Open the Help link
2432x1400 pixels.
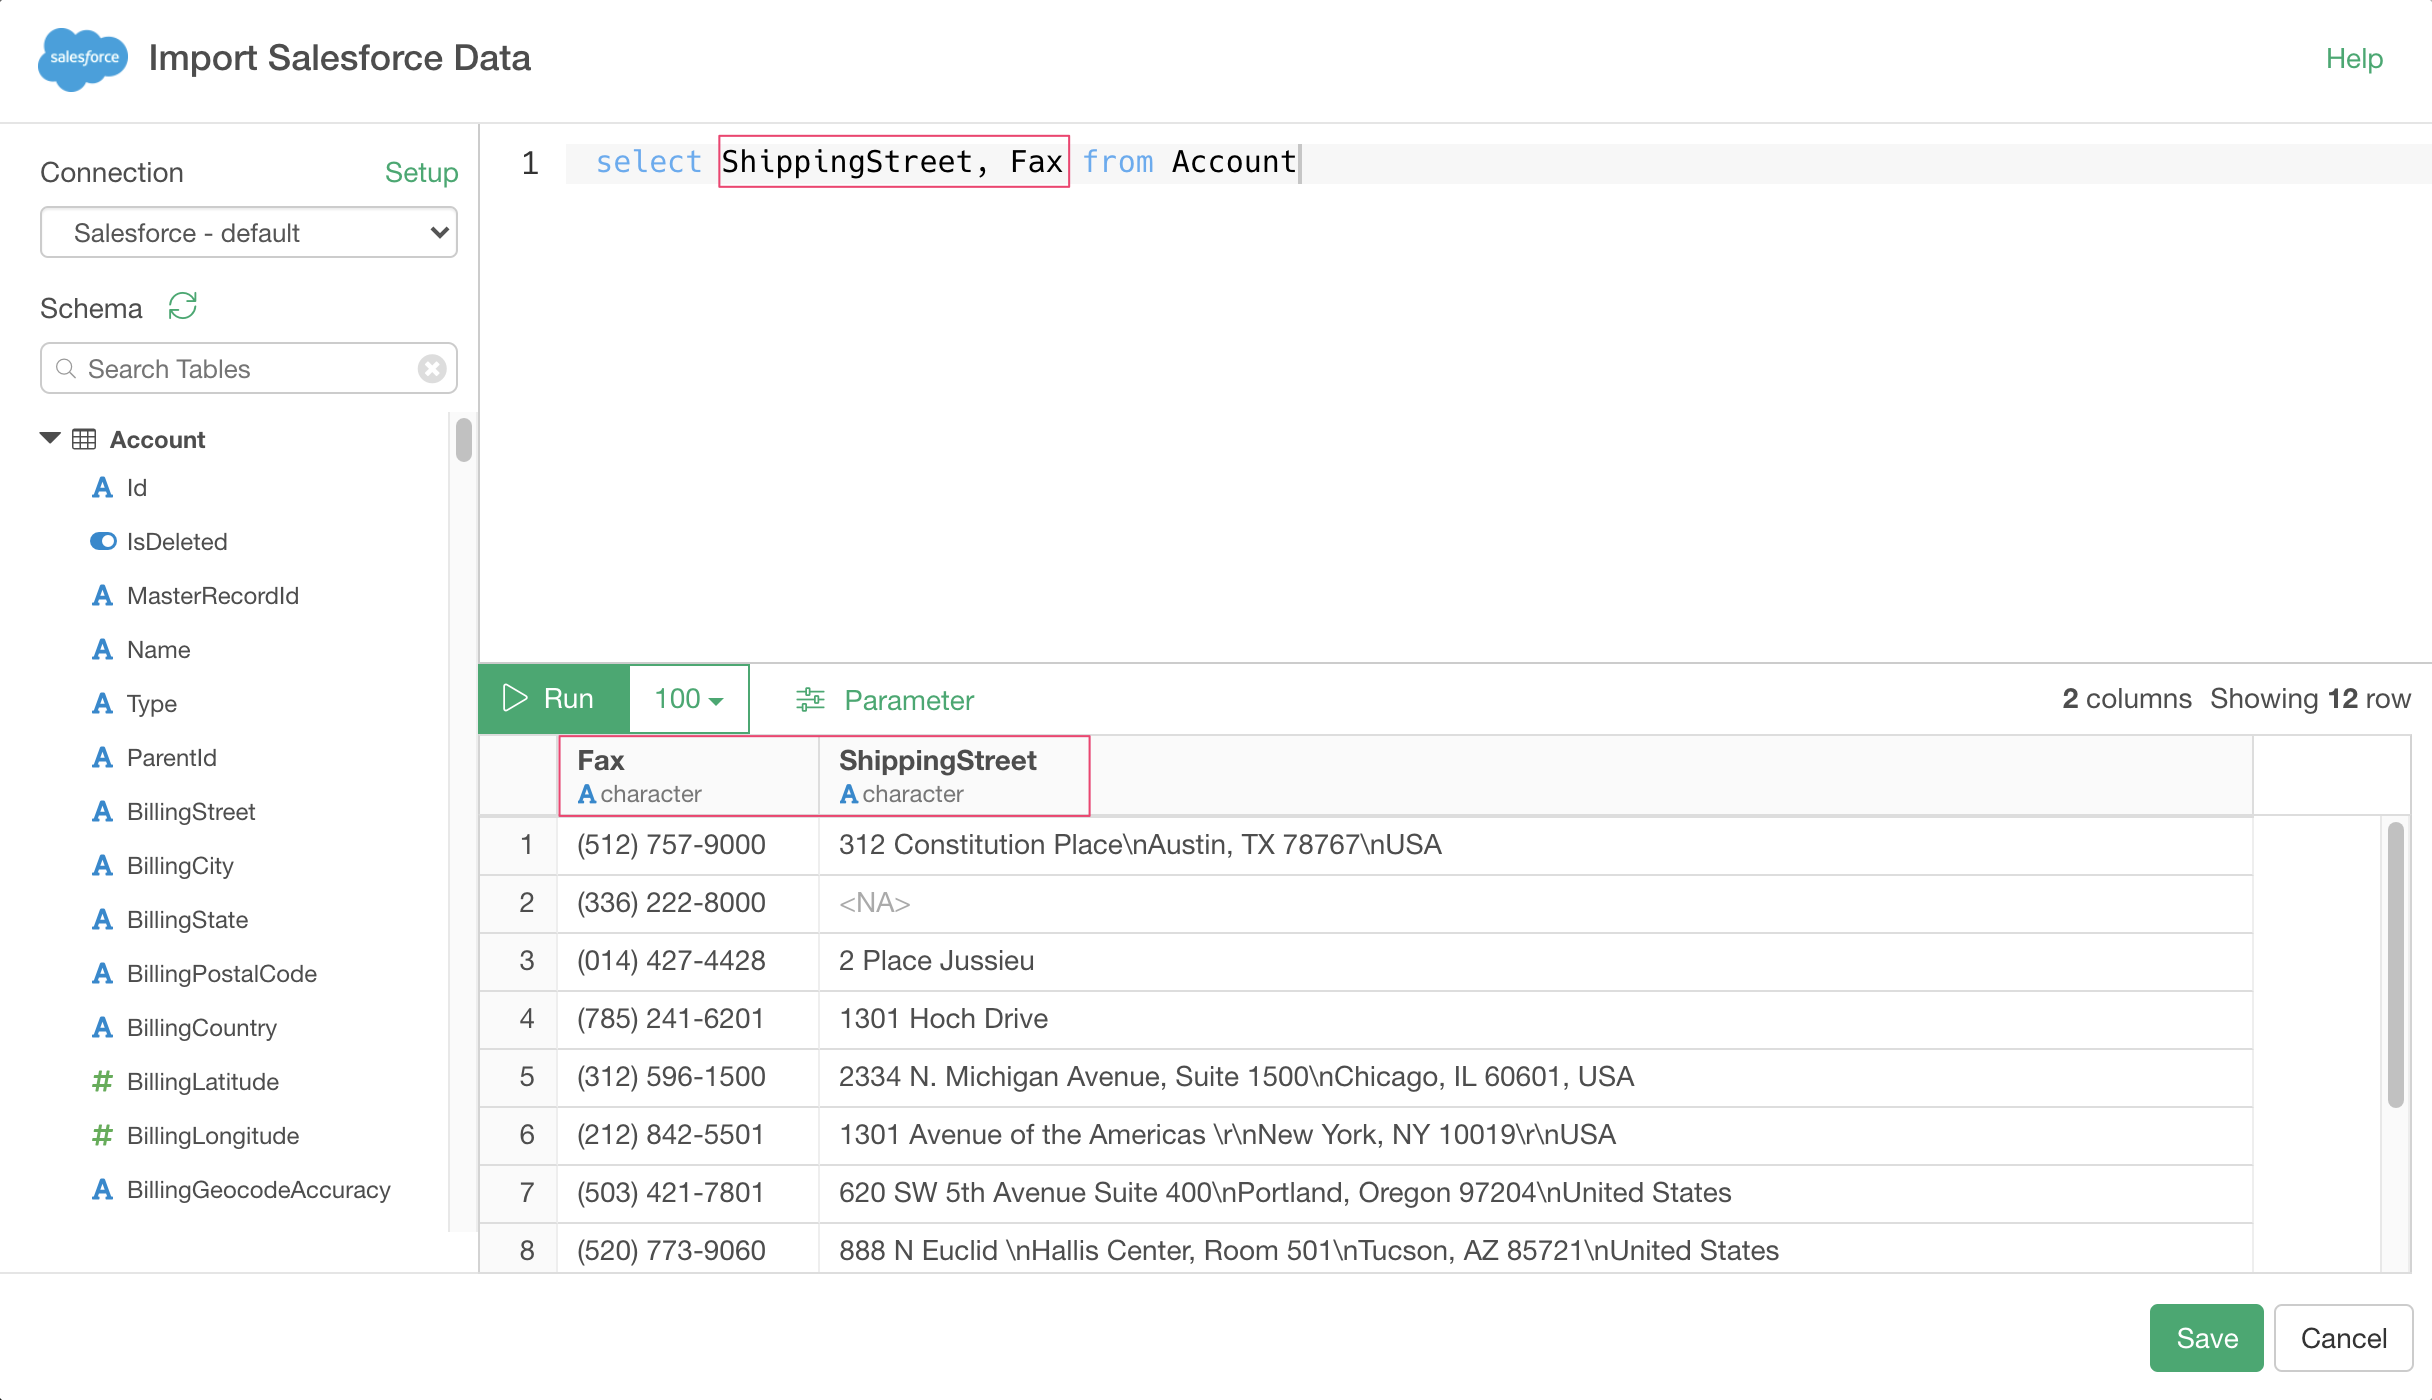point(2354,59)
